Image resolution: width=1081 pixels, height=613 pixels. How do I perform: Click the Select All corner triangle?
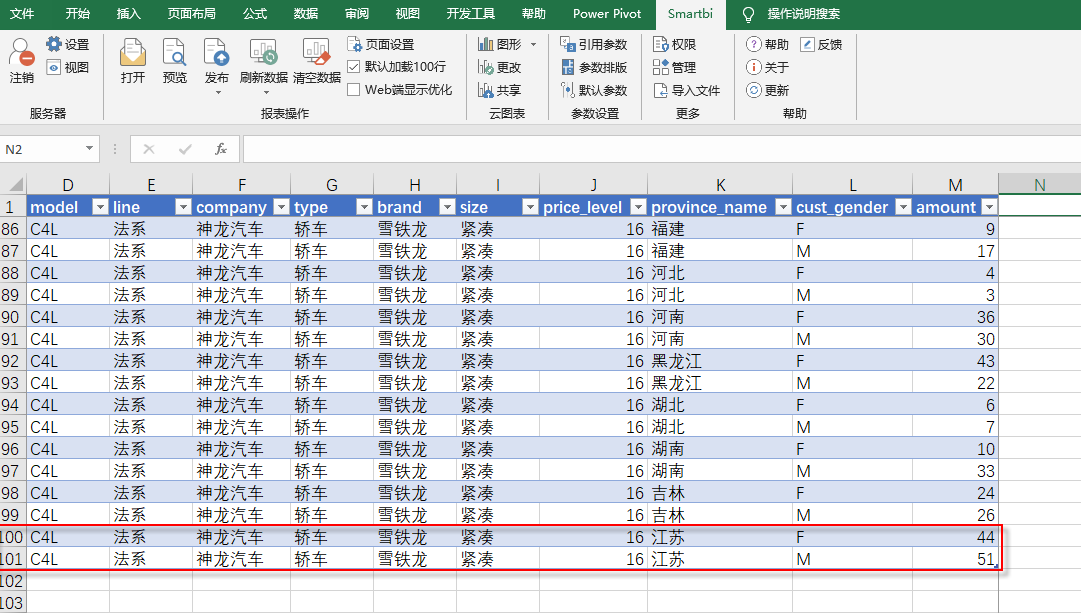15,184
